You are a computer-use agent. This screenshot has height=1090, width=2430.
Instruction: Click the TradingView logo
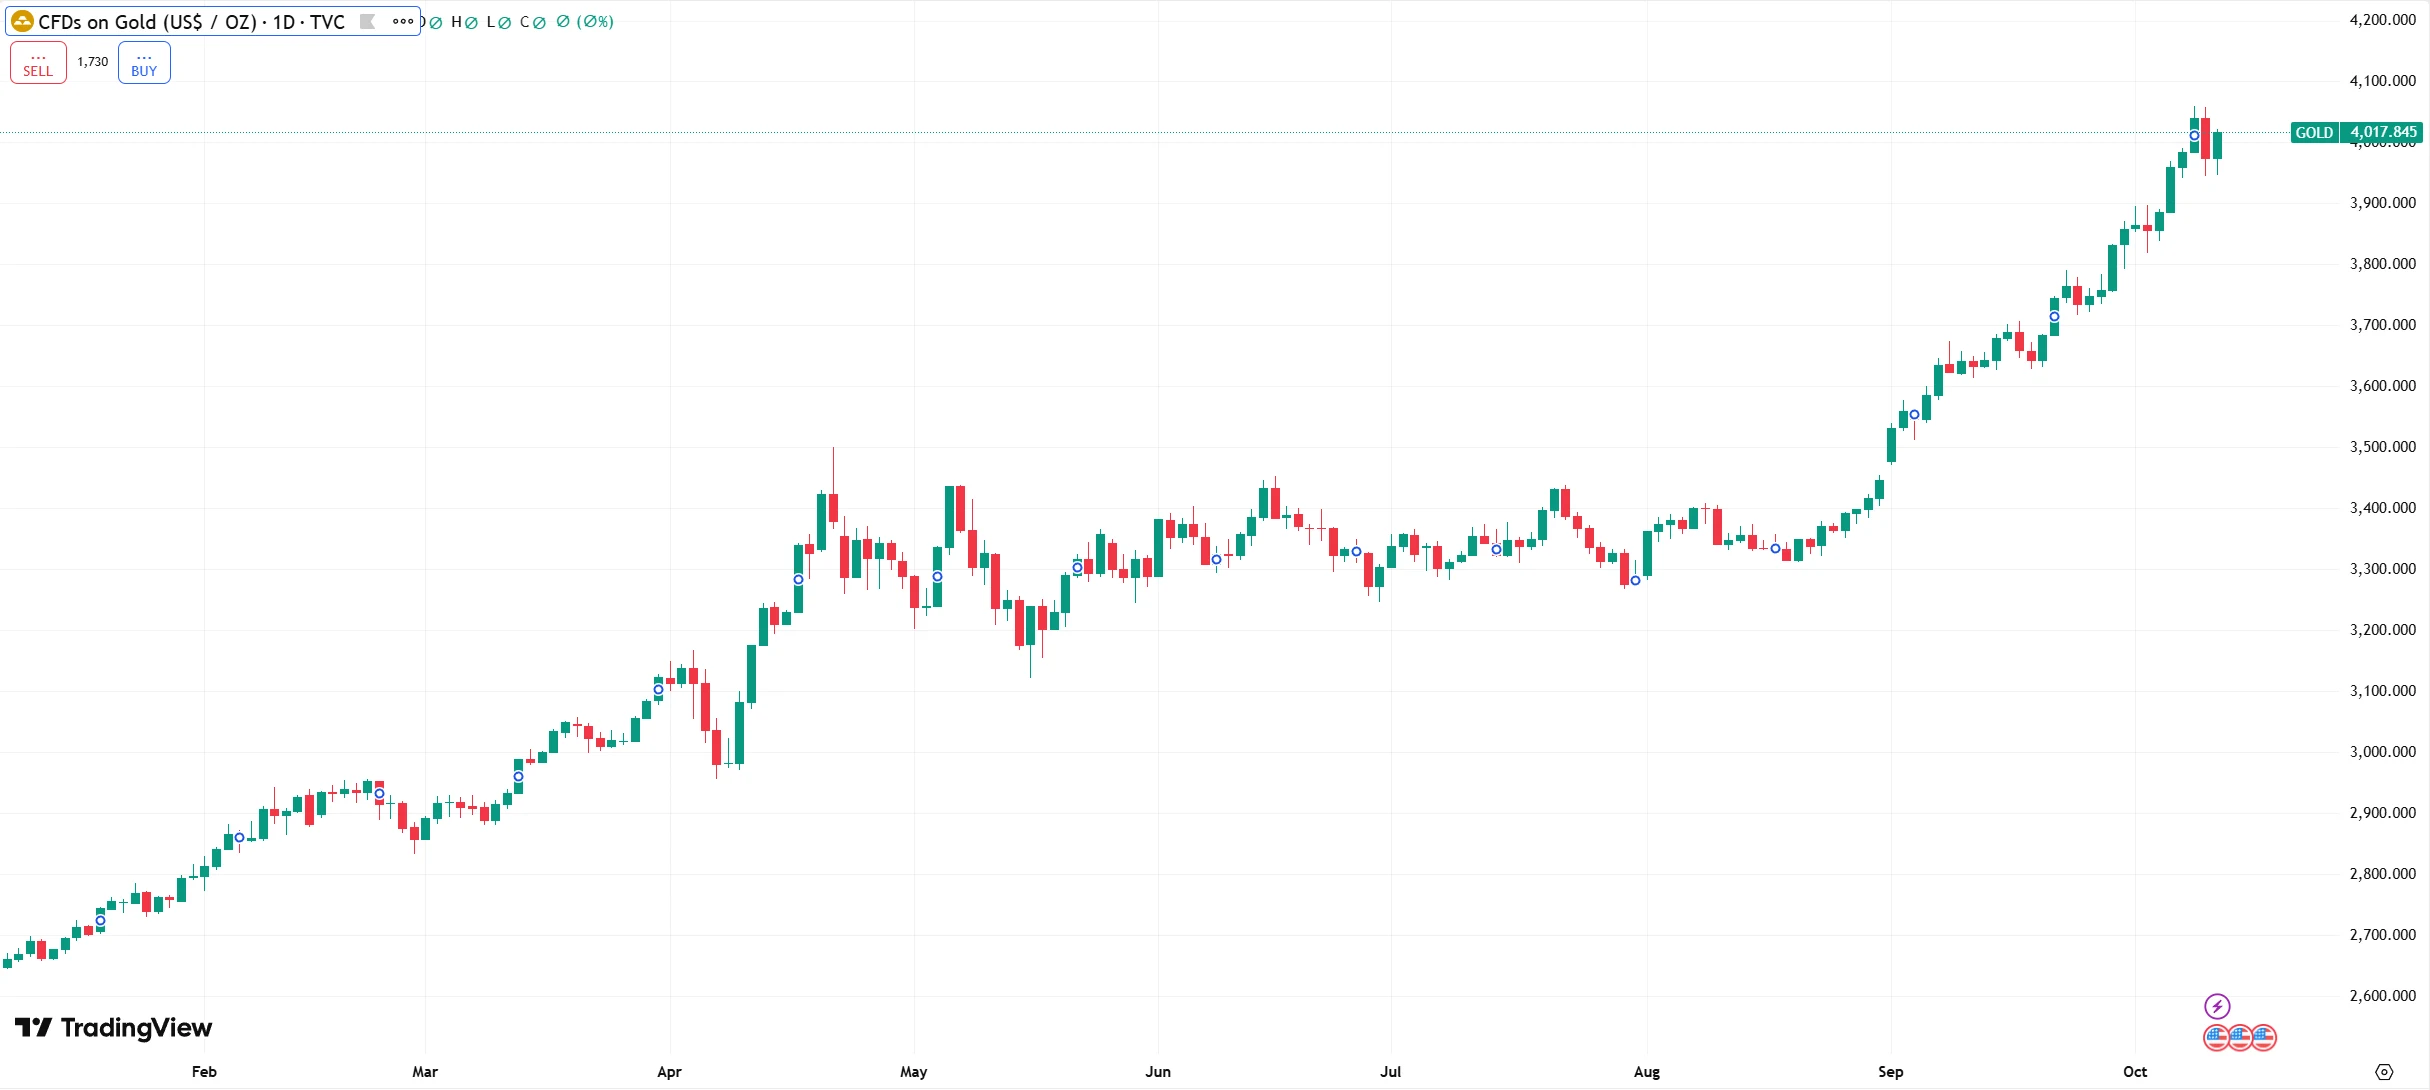pyautogui.click(x=114, y=1028)
